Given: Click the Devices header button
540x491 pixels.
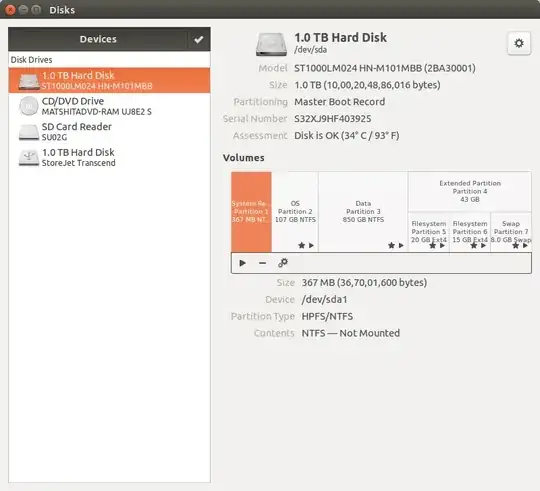Looking at the screenshot, I should coord(98,39).
